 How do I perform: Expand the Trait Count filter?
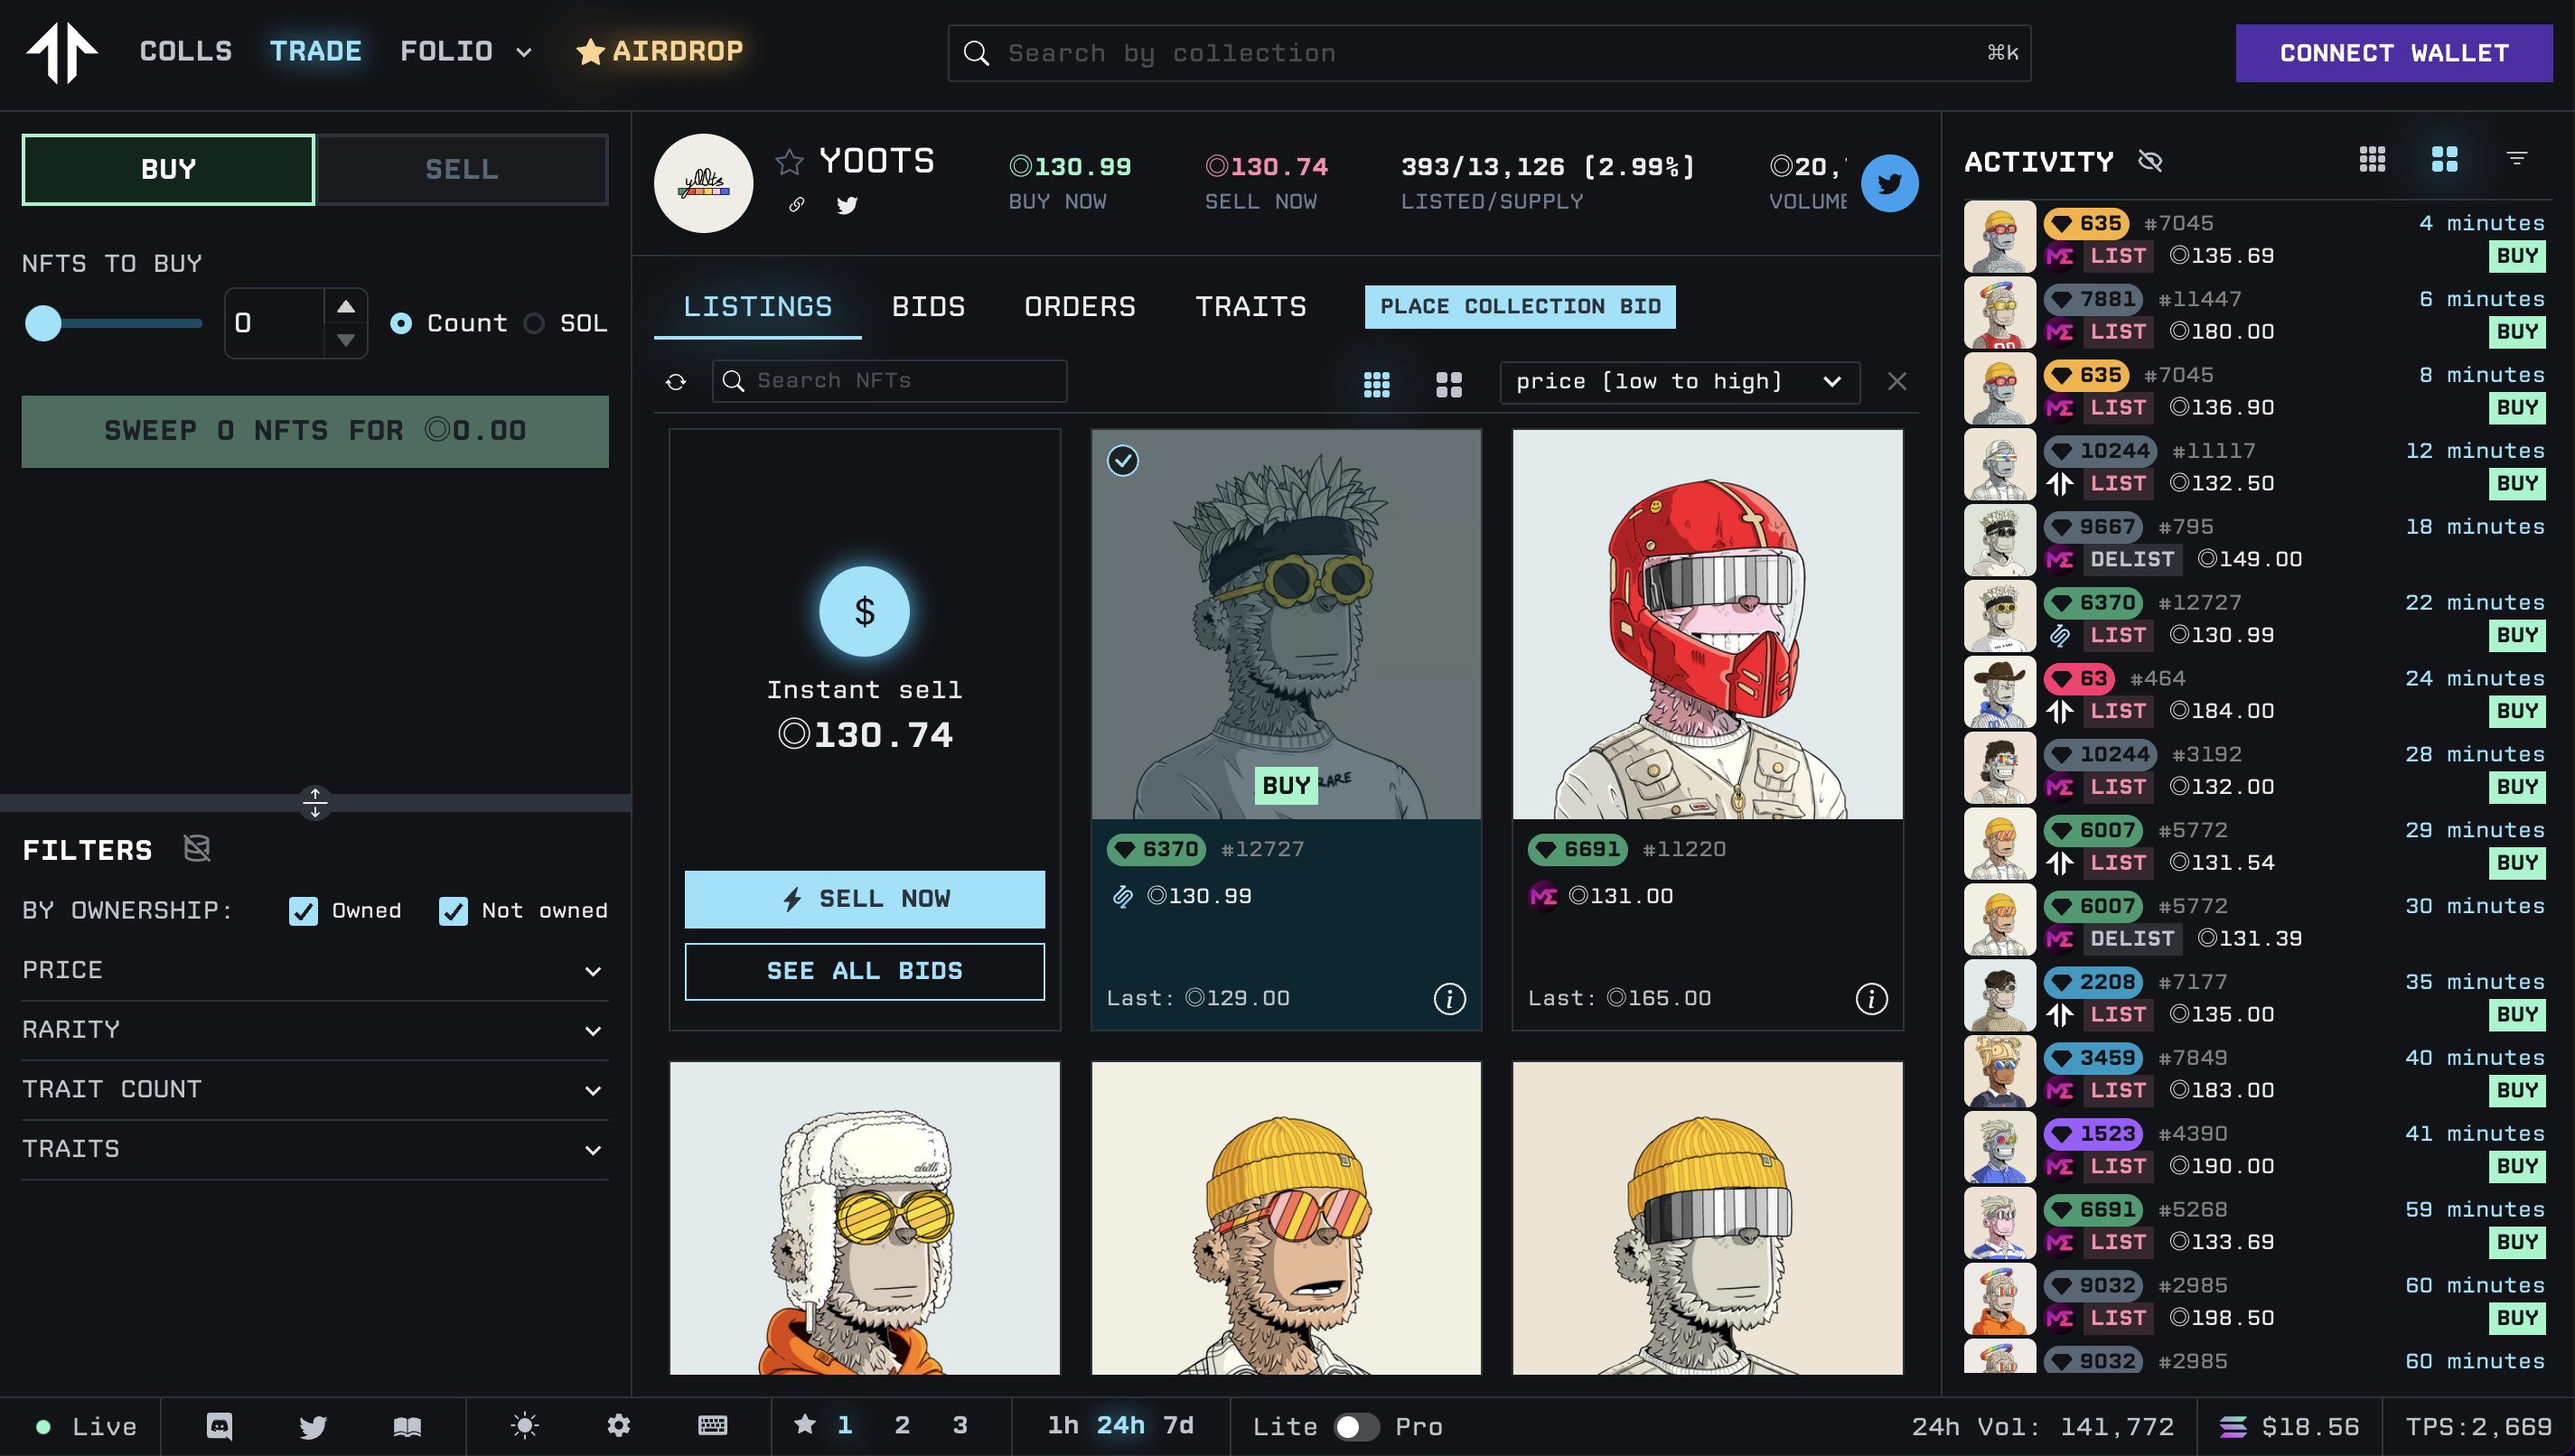(315, 1089)
